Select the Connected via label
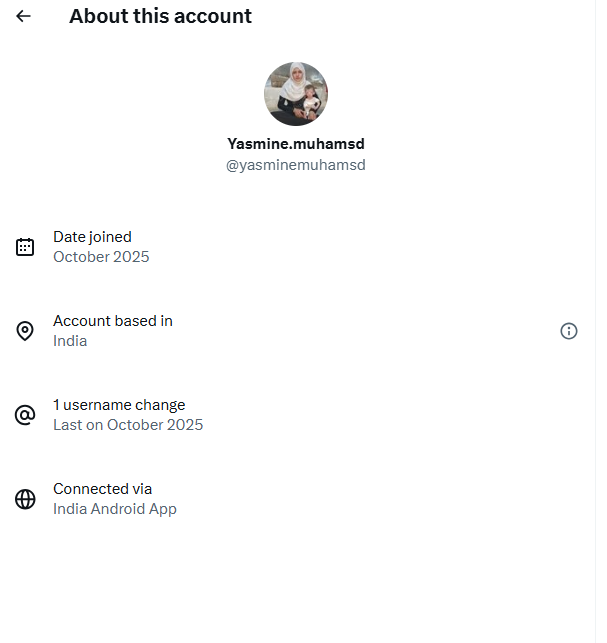Image resolution: width=607 pixels, height=643 pixels. (102, 489)
